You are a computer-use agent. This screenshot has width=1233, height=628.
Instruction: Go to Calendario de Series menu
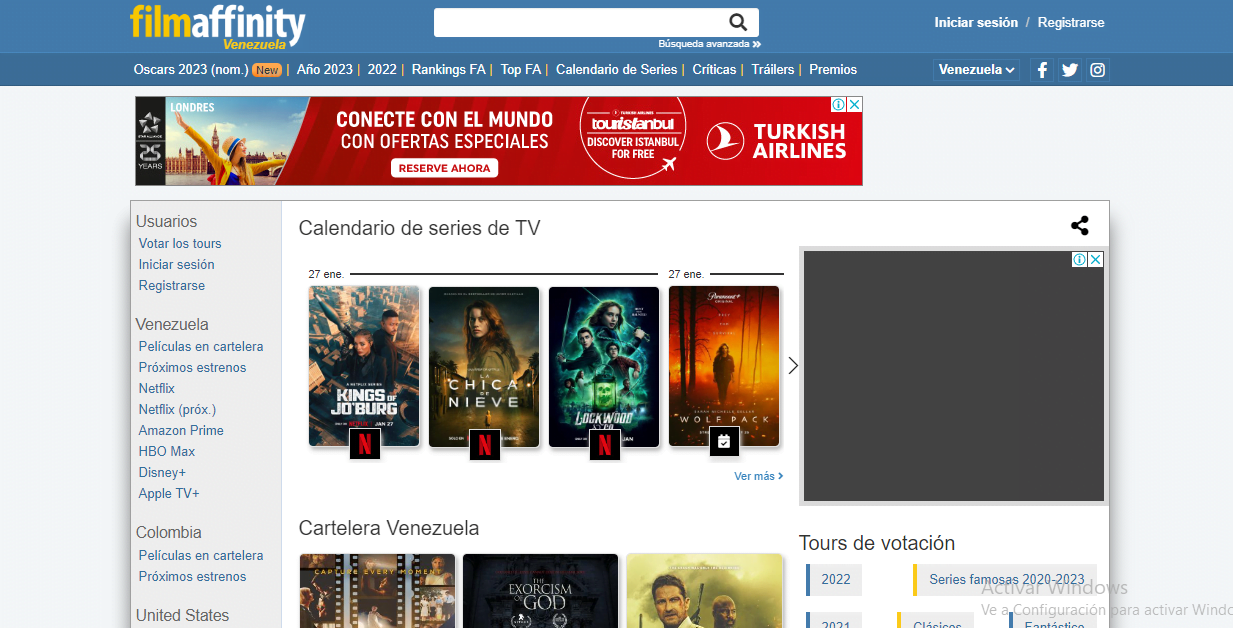pyautogui.click(x=616, y=70)
